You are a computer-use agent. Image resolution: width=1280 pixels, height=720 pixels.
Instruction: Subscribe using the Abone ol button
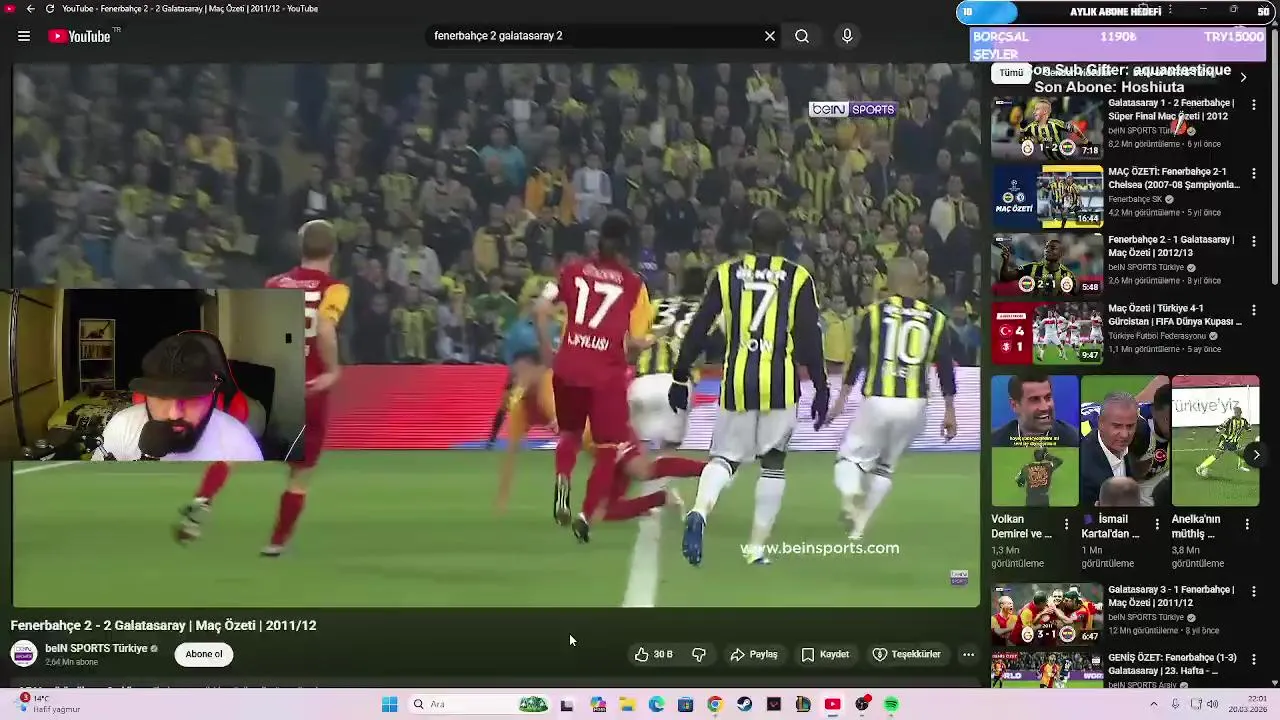[x=204, y=654]
